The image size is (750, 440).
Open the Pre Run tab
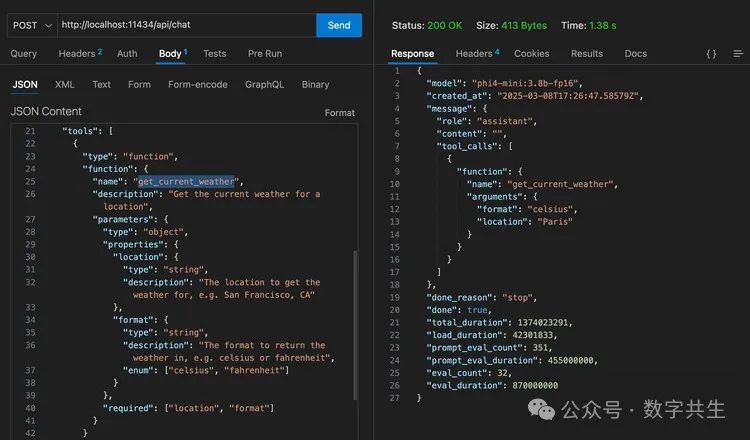(x=265, y=54)
